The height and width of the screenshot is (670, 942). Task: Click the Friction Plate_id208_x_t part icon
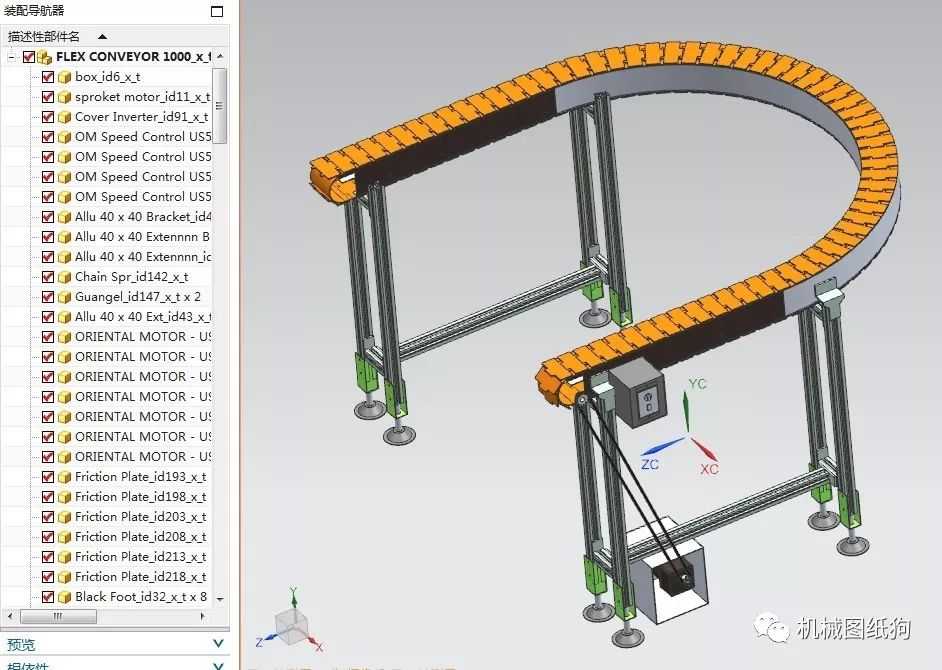[x=64, y=537]
